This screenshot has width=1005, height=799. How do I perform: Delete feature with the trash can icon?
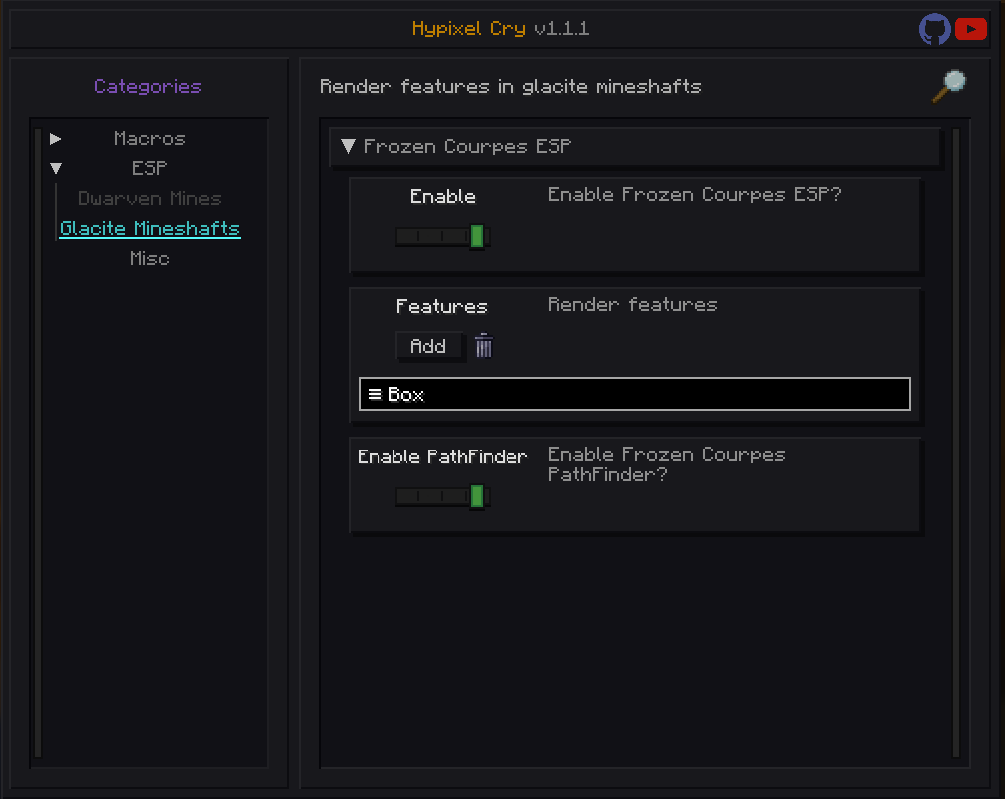click(x=484, y=346)
